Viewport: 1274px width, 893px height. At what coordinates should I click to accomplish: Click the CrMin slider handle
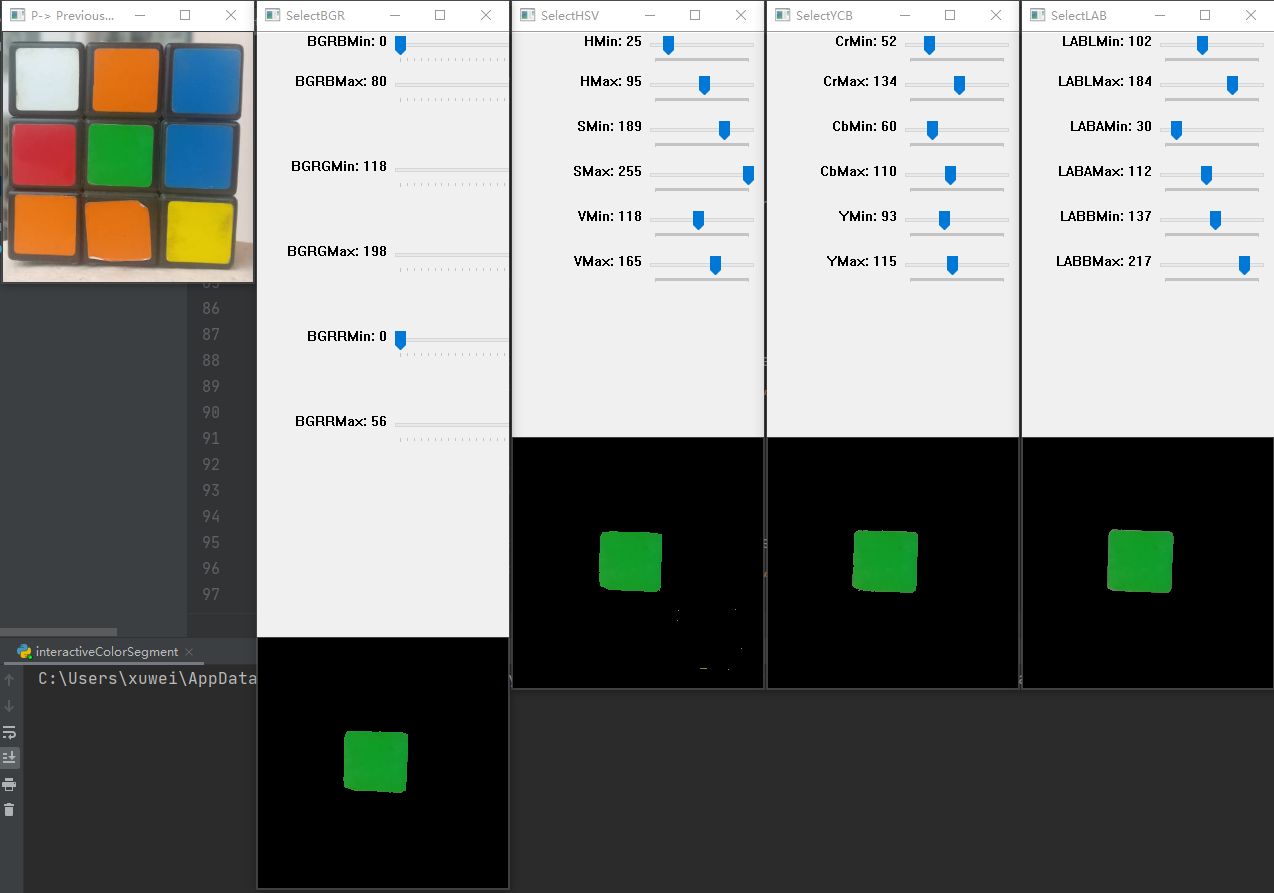(x=929, y=45)
